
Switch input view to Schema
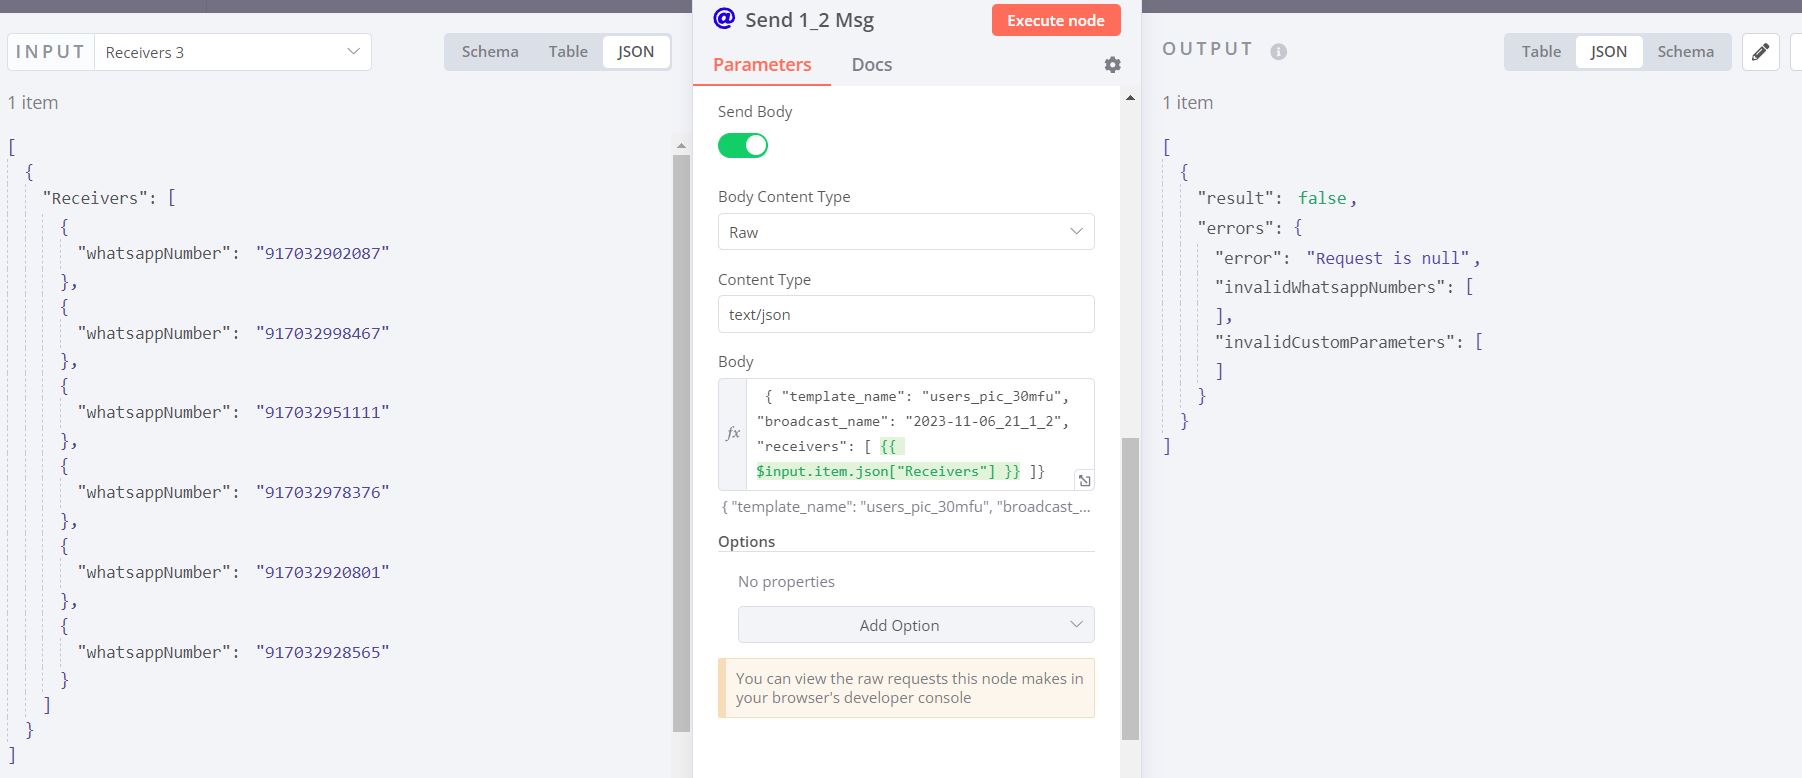pyautogui.click(x=490, y=52)
